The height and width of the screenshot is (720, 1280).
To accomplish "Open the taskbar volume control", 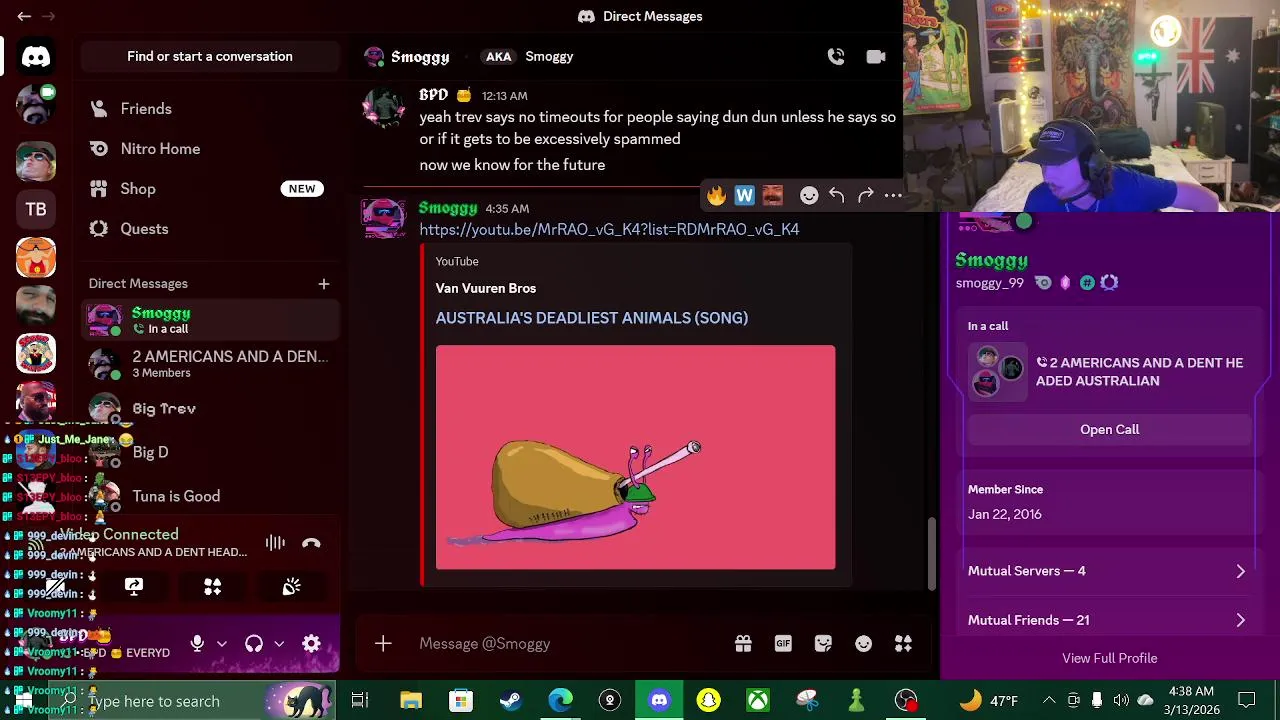I will coord(1121,701).
